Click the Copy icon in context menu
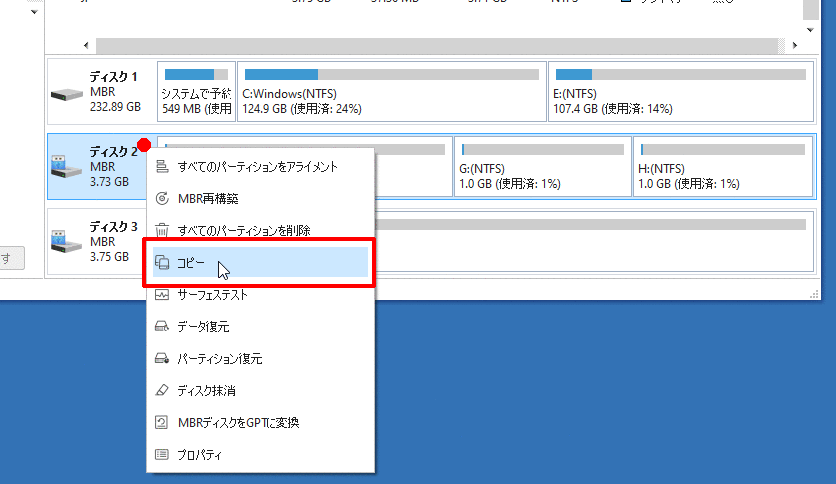This screenshot has height=484, width=836. (162, 263)
